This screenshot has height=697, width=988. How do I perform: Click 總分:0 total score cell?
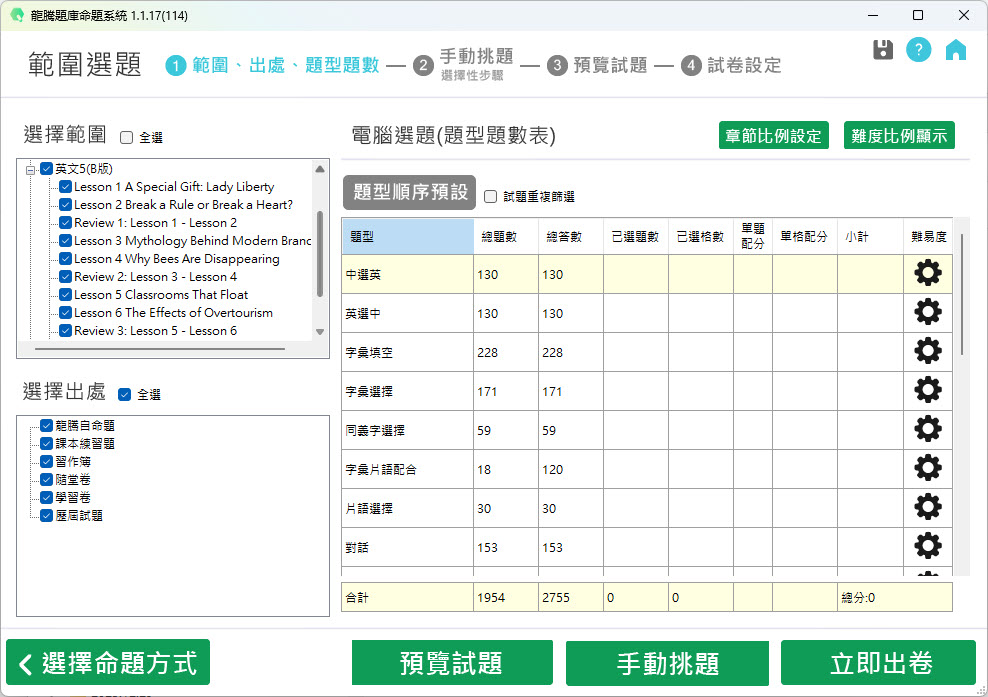(895, 597)
